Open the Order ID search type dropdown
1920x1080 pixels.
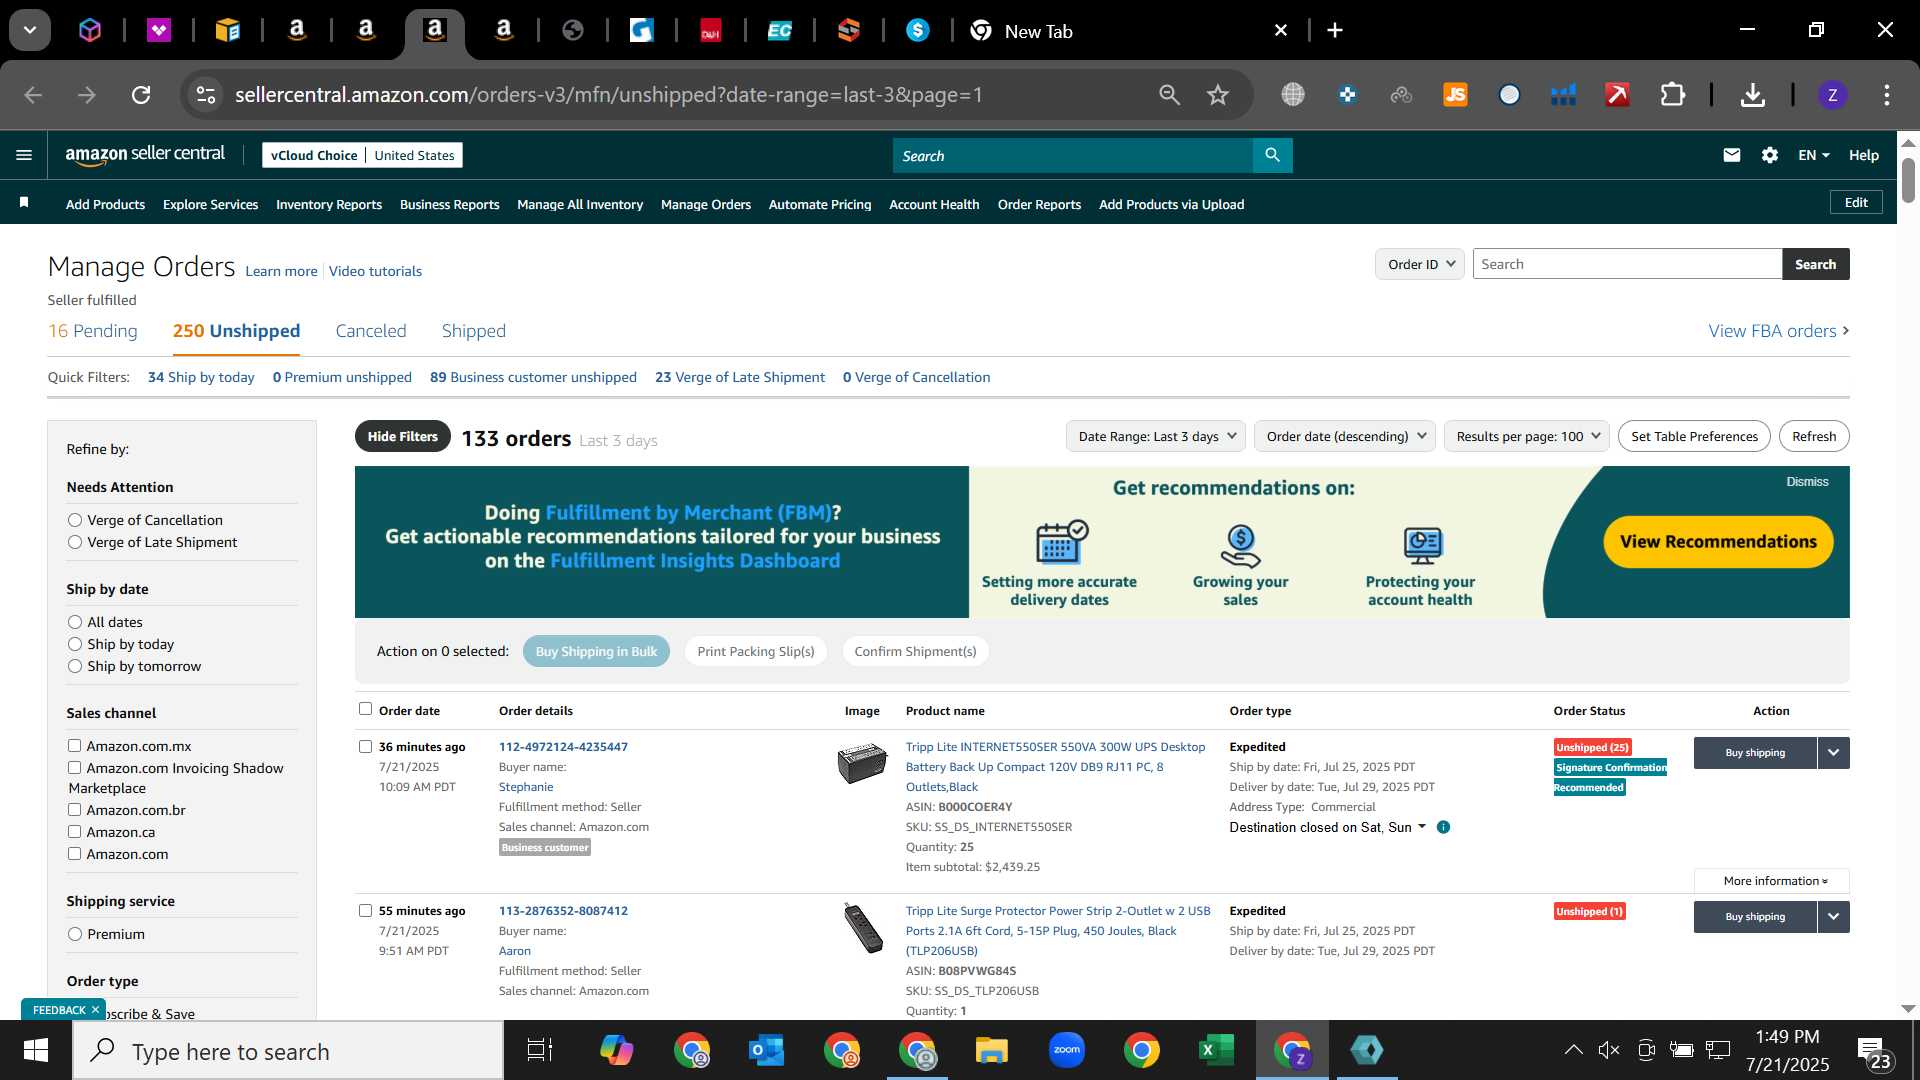1420,264
